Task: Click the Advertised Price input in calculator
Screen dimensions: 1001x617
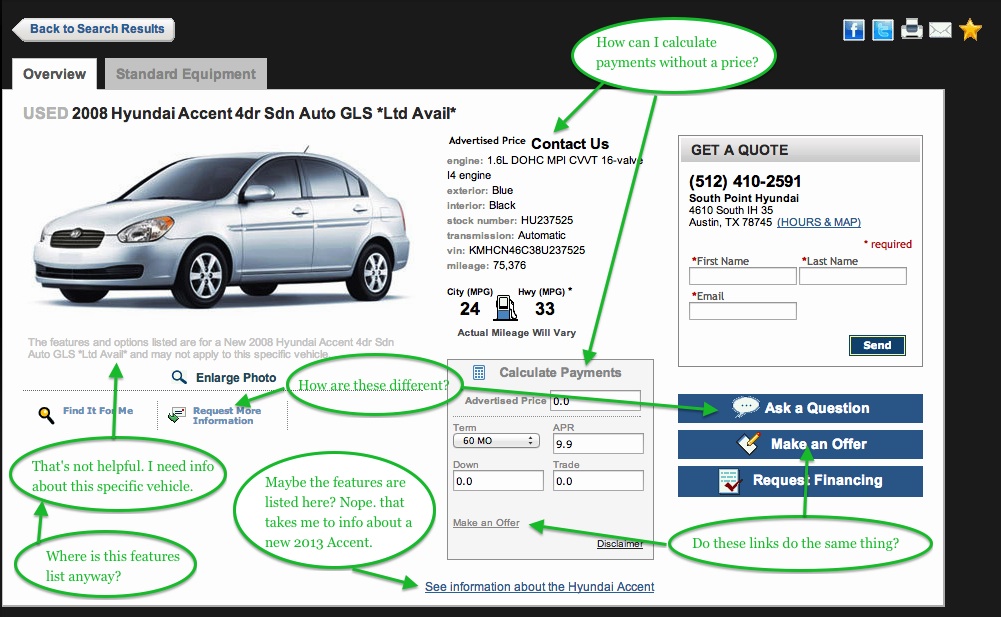Action: coord(595,401)
